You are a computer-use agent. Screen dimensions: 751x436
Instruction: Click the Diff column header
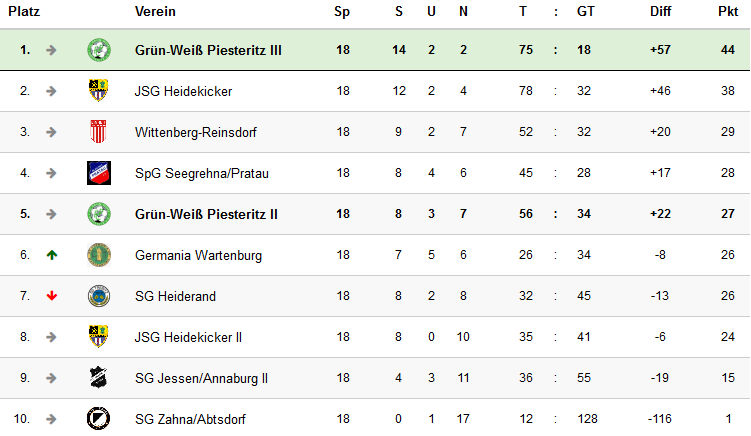pyautogui.click(x=659, y=12)
